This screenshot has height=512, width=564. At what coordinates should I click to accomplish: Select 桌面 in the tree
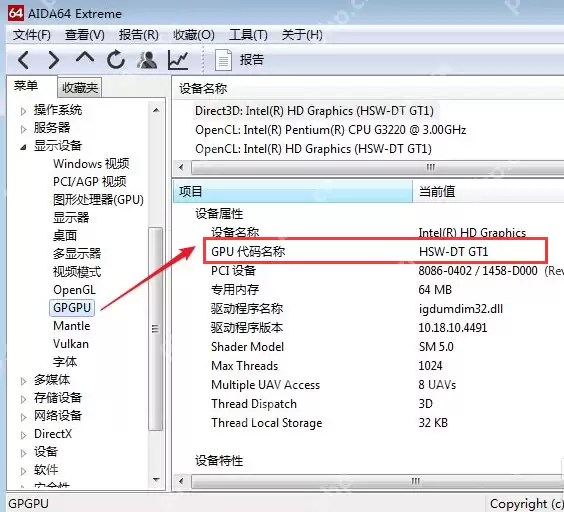click(65, 235)
